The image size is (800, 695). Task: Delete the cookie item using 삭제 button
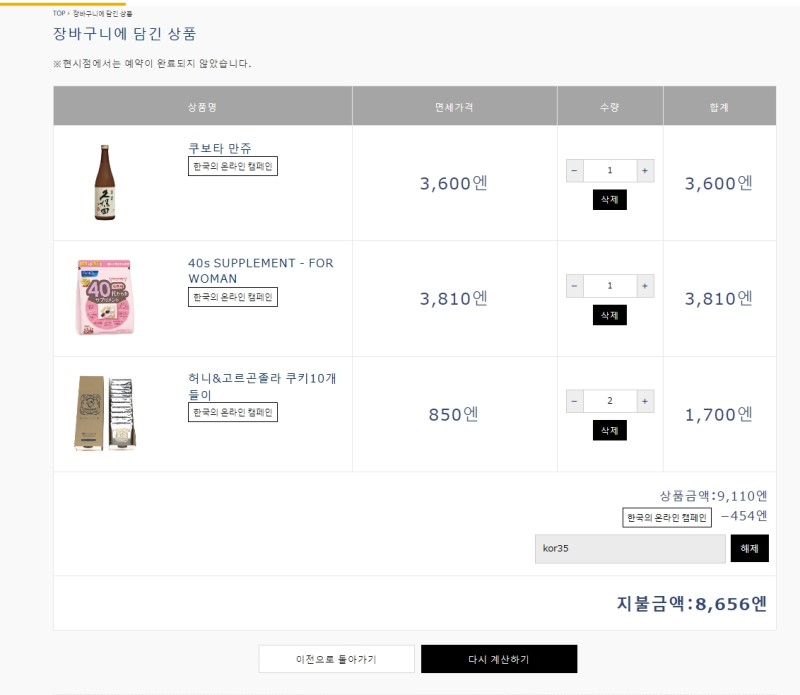click(610, 431)
